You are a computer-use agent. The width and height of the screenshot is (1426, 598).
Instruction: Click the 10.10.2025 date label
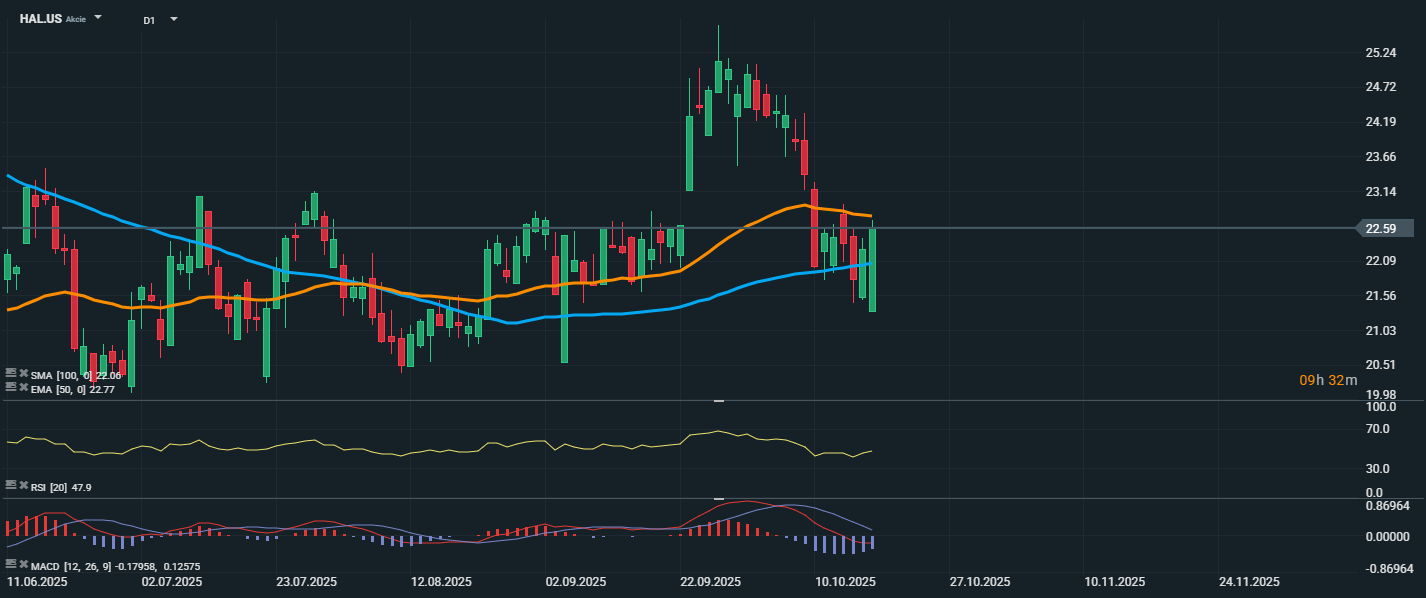845,582
